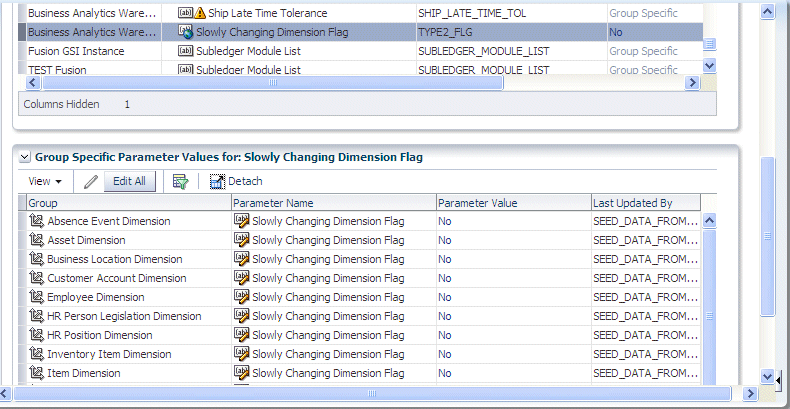Sort by the Parameter Name column header

[x=334, y=203]
